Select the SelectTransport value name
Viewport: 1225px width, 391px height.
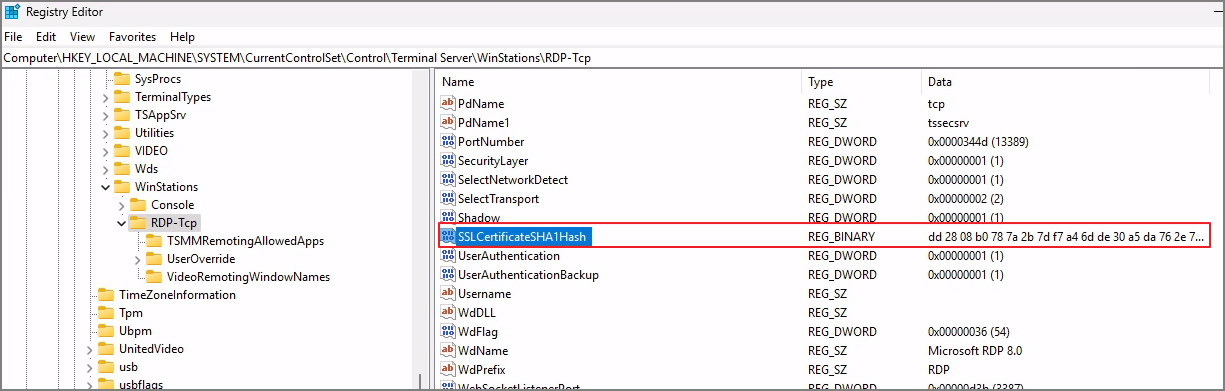click(498, 199)
